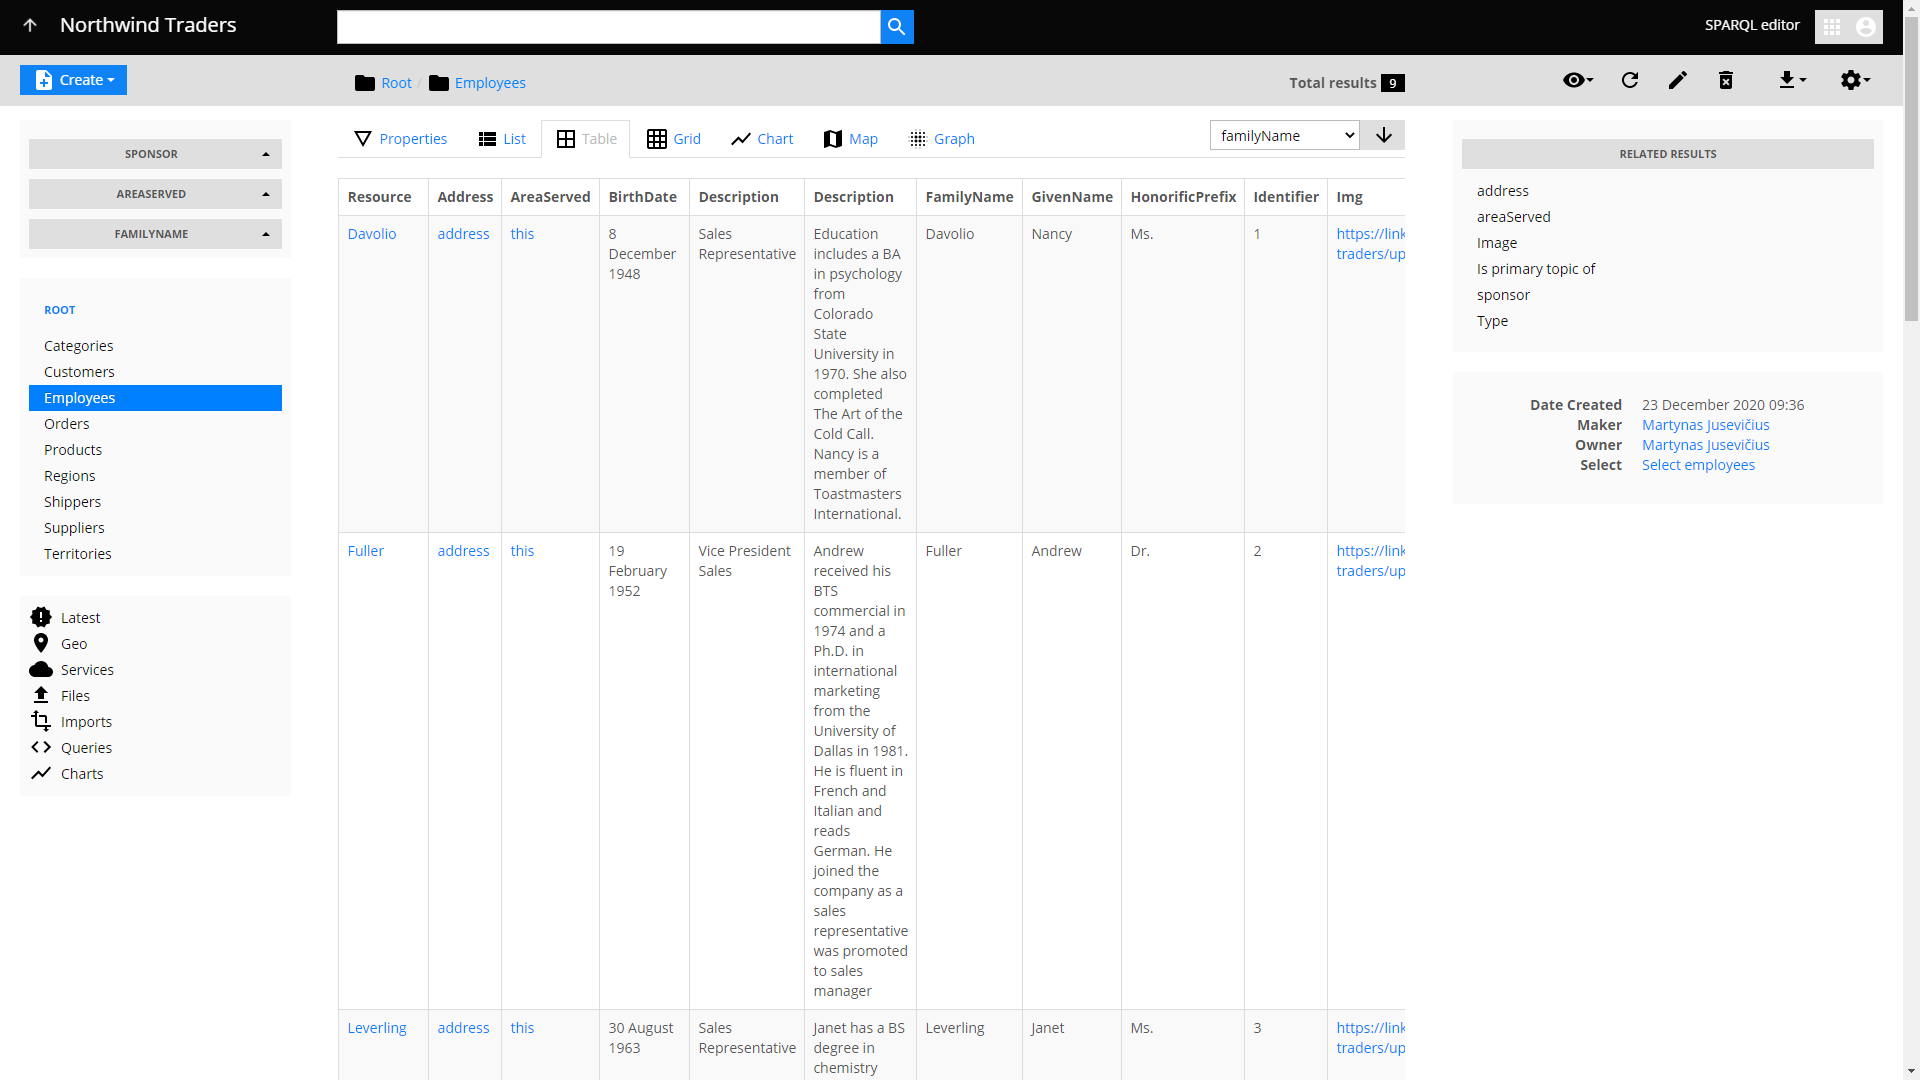Open Territories in the root list
This screenshot has height=1080, width=1920.
[155, 554]
